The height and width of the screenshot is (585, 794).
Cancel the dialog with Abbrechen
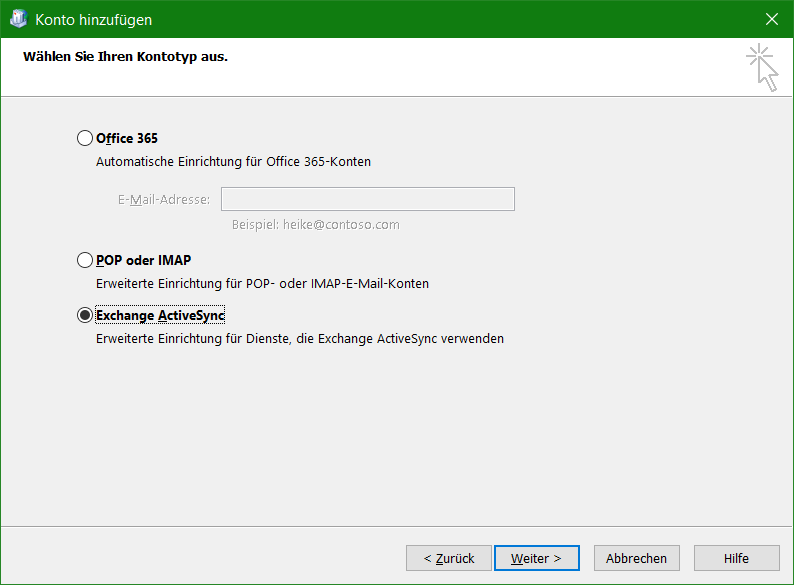637,558
